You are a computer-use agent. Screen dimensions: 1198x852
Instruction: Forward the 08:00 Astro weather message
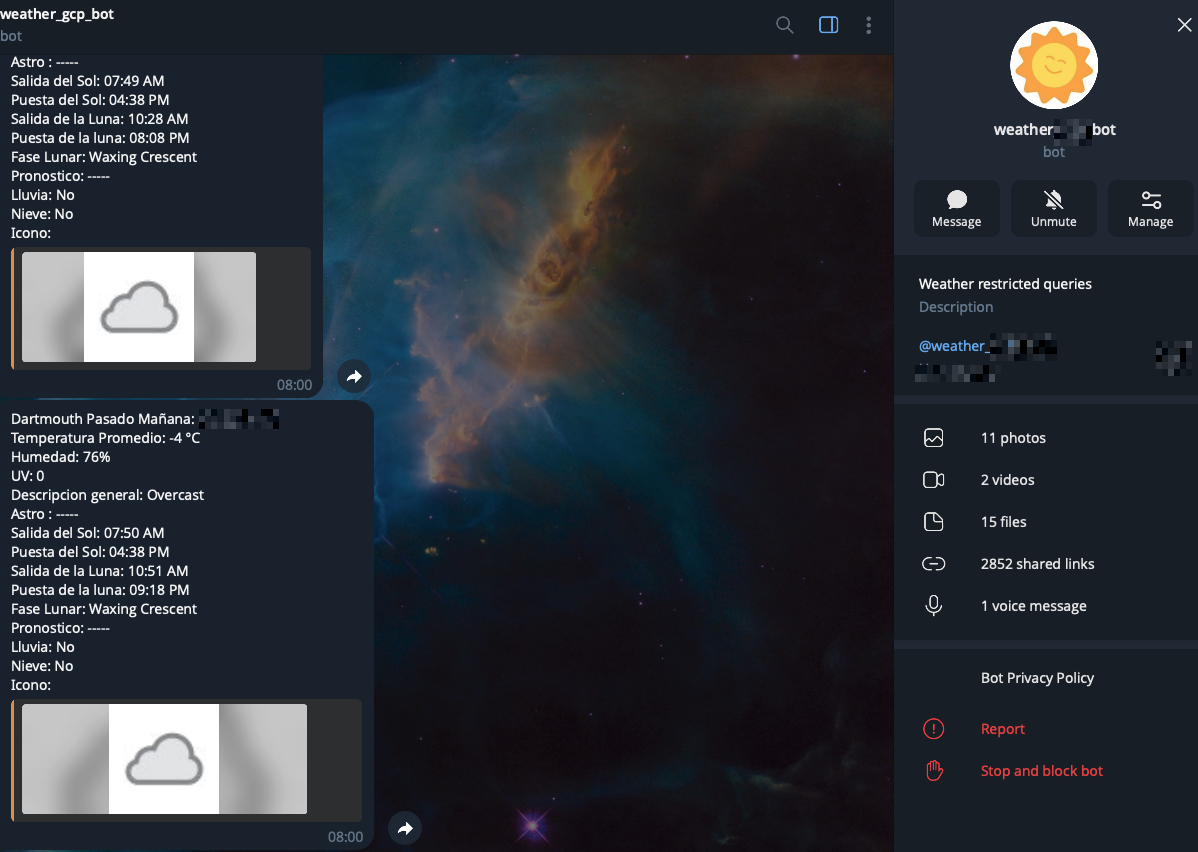click(x=353, y=375)
